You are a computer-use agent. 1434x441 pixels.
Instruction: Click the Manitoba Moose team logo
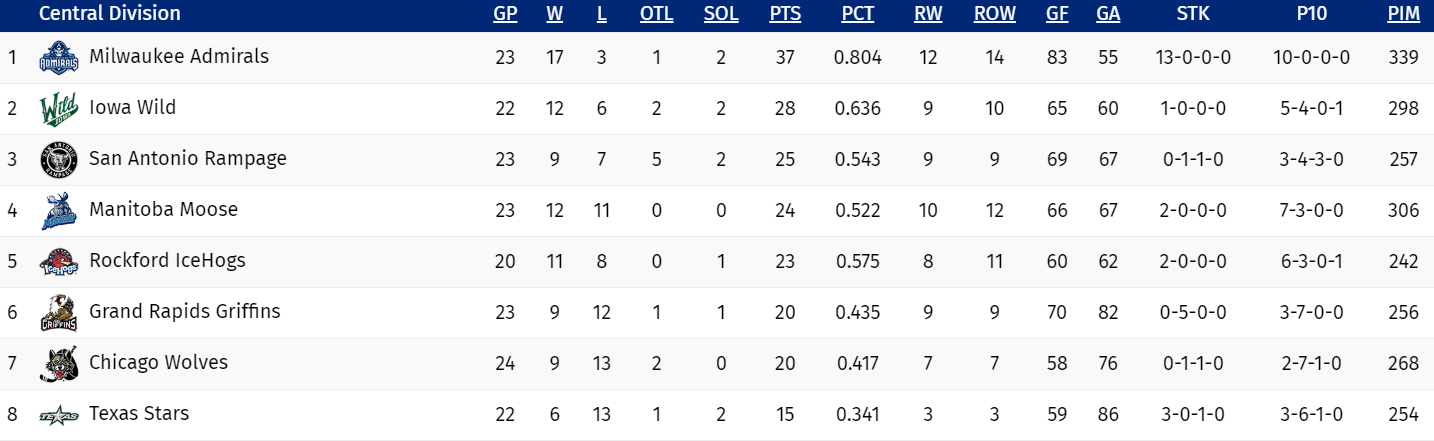(x=59, y=211)
